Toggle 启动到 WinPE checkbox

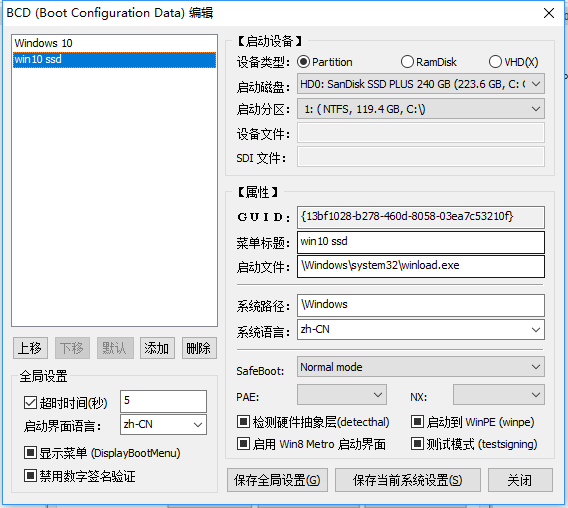tap(417, 421)
